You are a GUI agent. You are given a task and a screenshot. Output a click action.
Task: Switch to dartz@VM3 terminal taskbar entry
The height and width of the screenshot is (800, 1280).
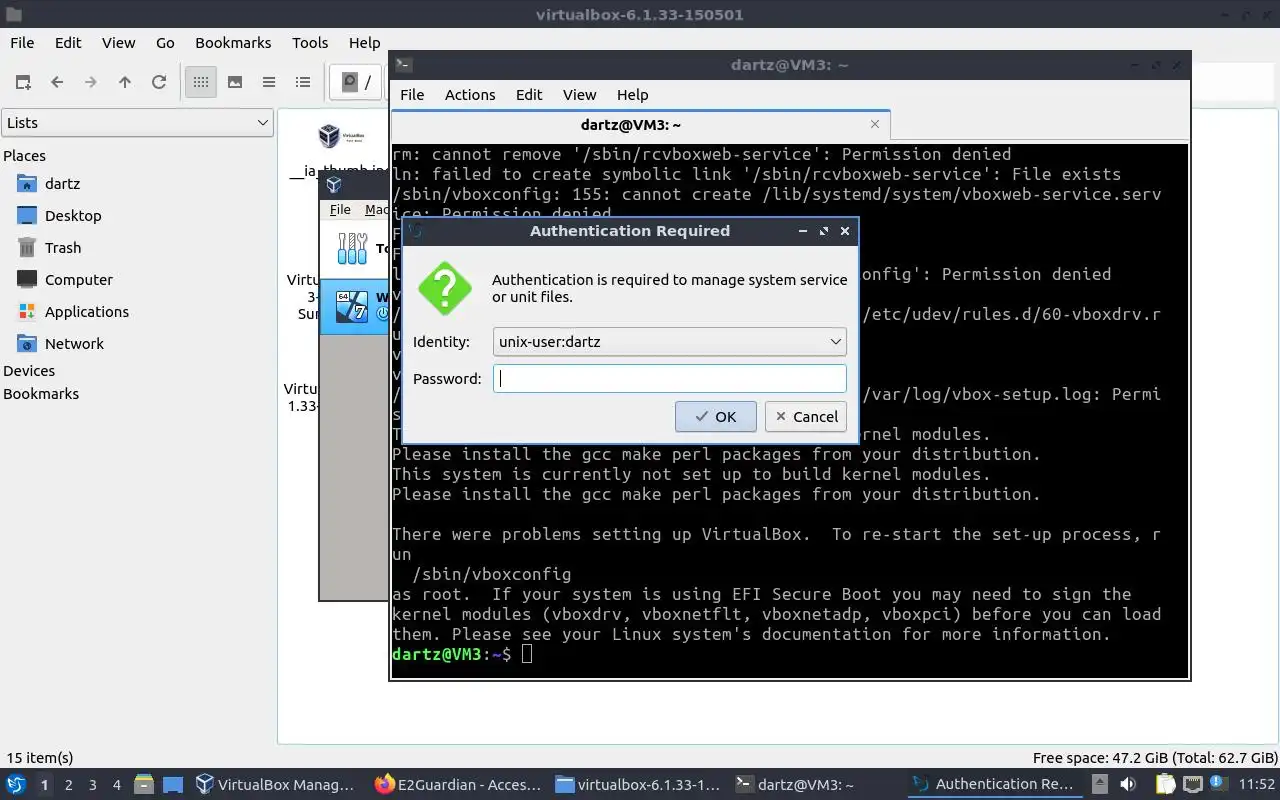click(x=816, y=785)
